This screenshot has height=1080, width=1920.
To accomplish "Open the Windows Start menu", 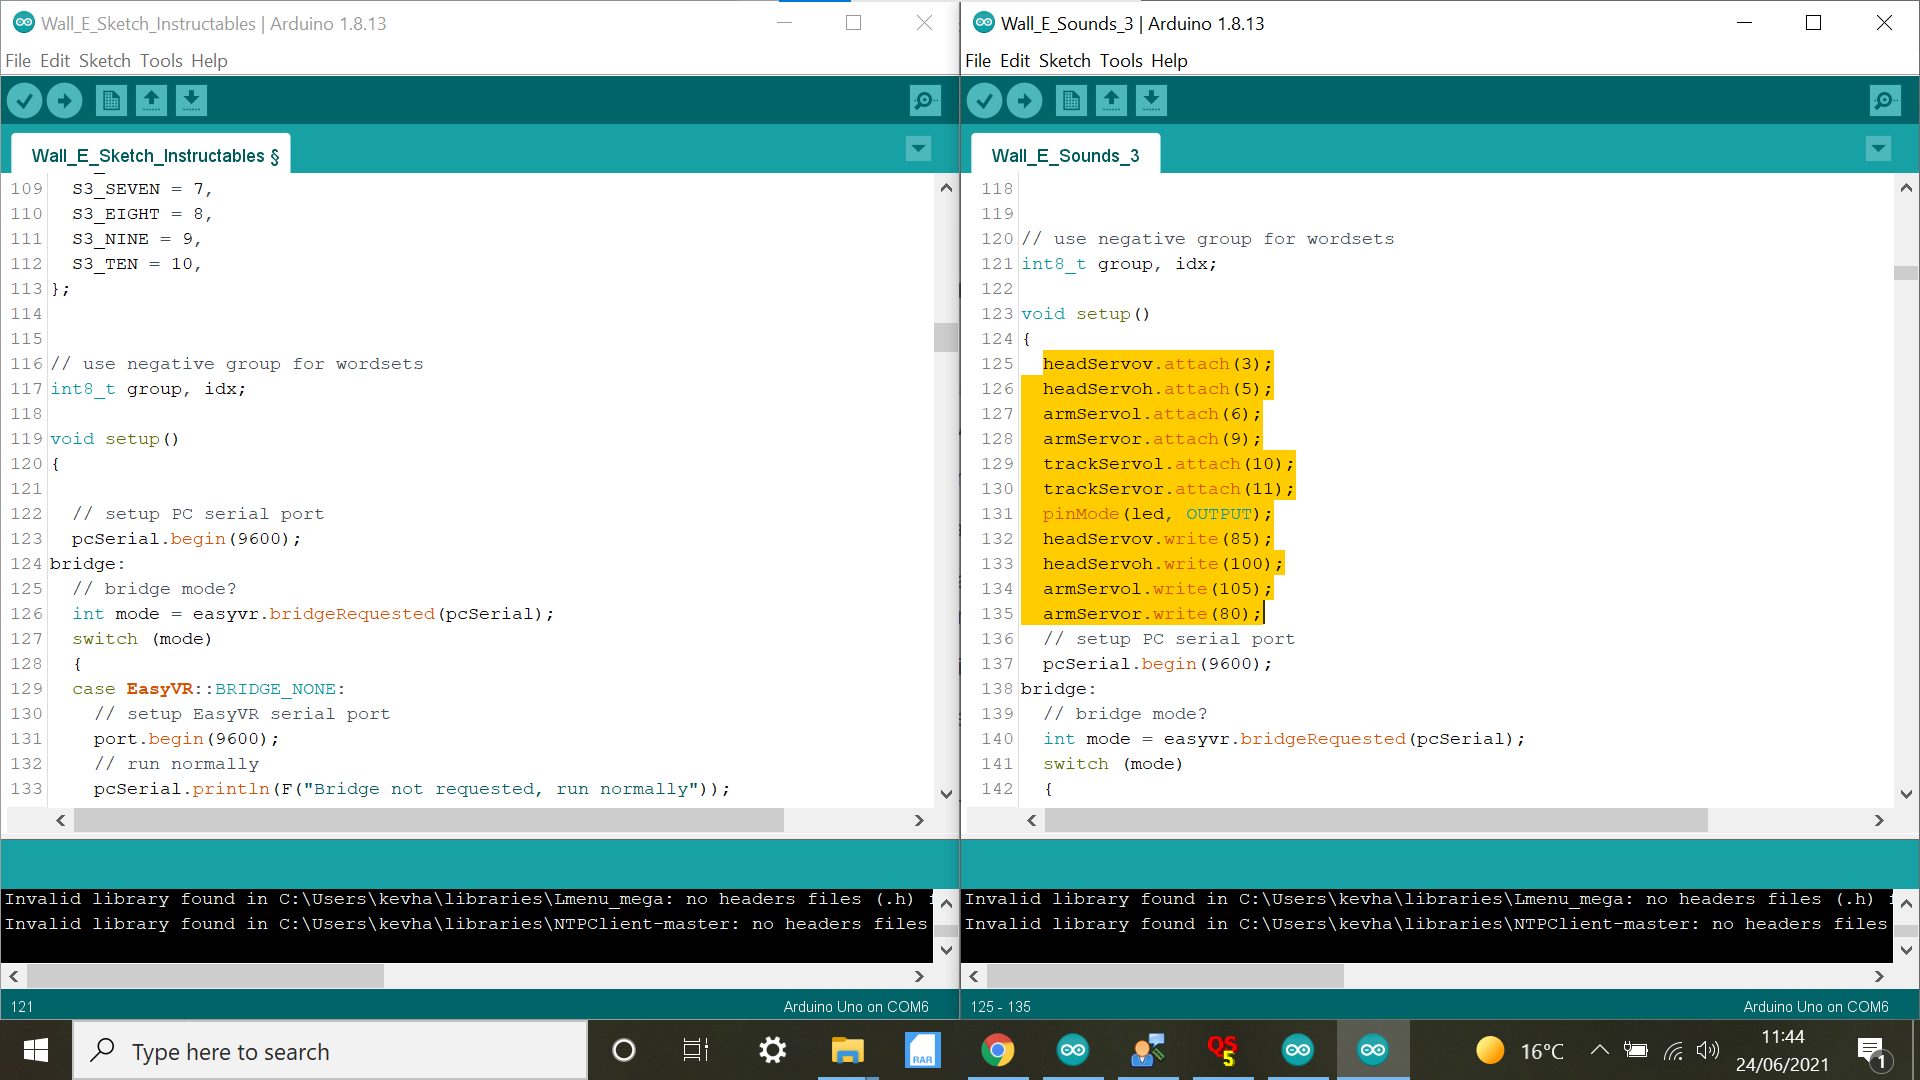I will click(x=36, y=1050).
